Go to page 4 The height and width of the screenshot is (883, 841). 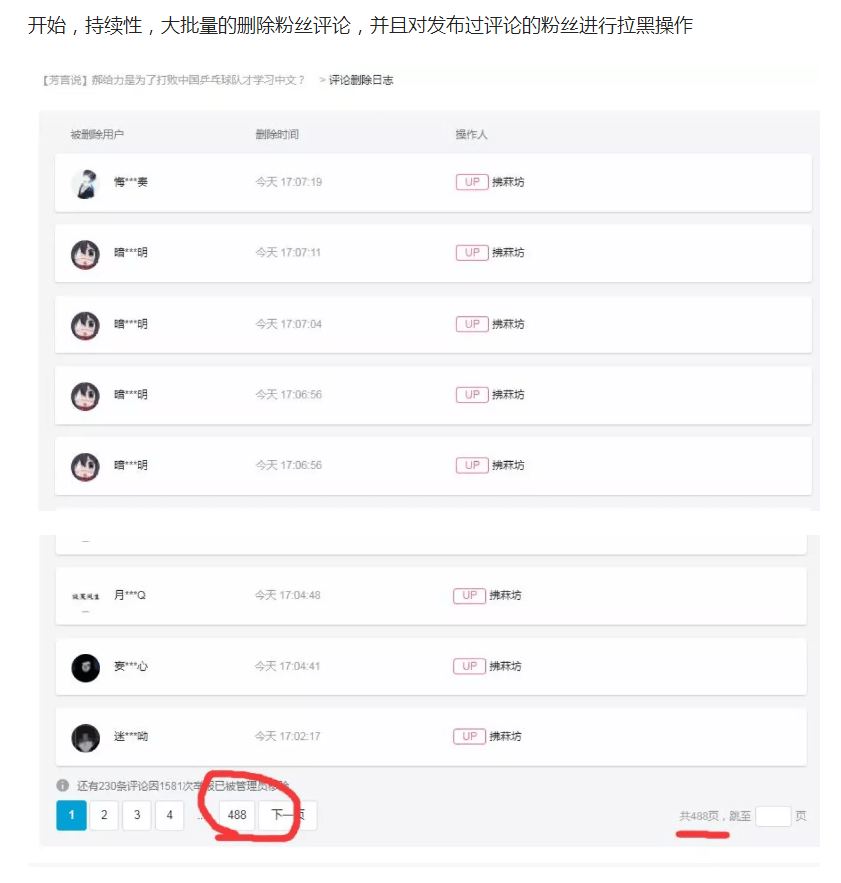(170, 815)
